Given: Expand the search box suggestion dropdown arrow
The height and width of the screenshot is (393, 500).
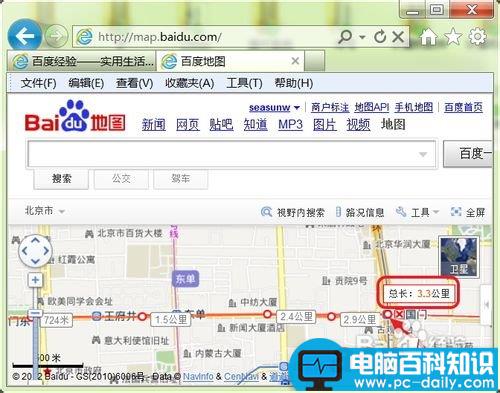Looking at the screenshot, I should pyautogui.click(x=423, y=154).
